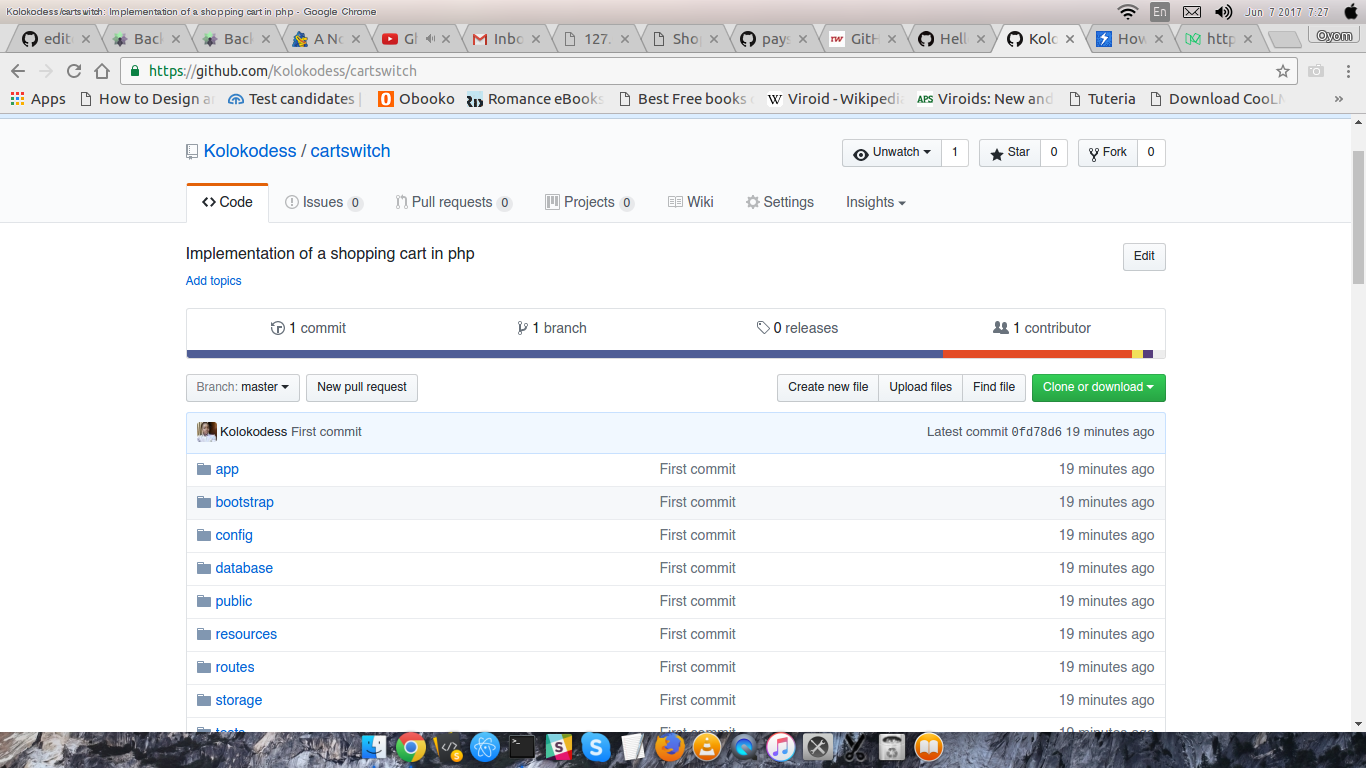
Task: Open the cartswitch repository name link
Action: (x=350, y=151)
